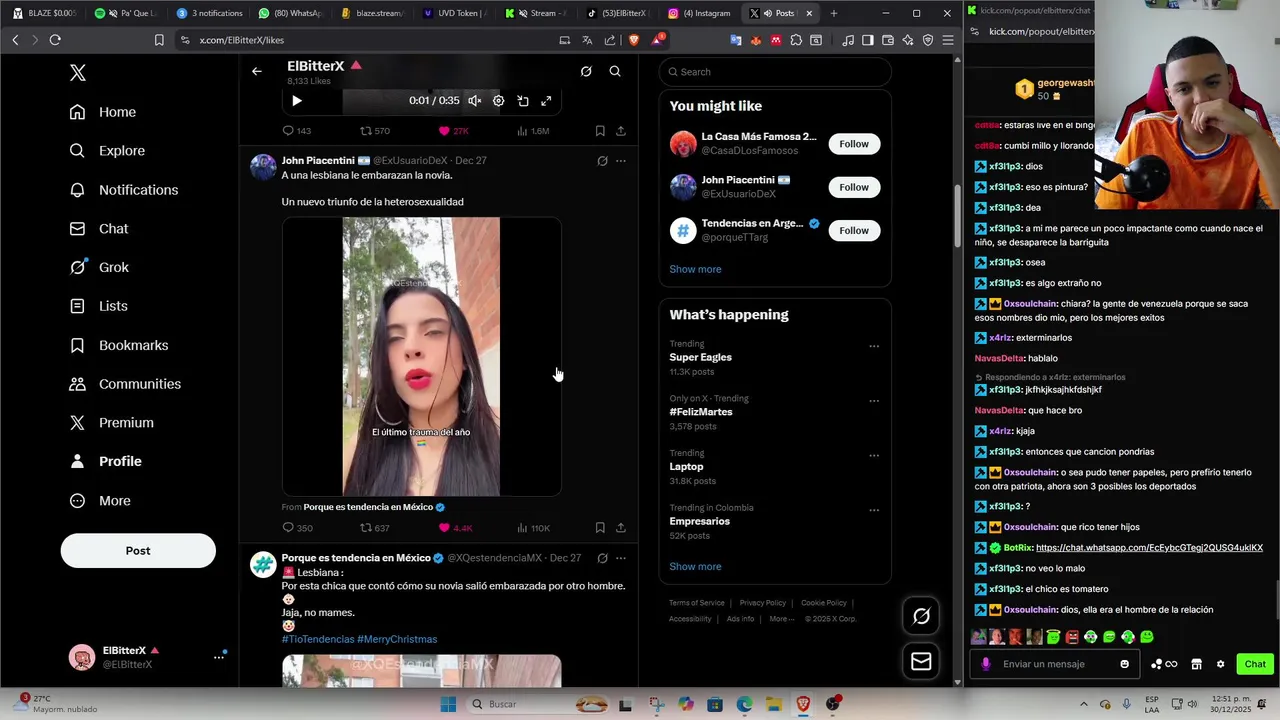Screen dimensions: 1280x720
Task: Click the Search X input field
Action: point(775,72)
